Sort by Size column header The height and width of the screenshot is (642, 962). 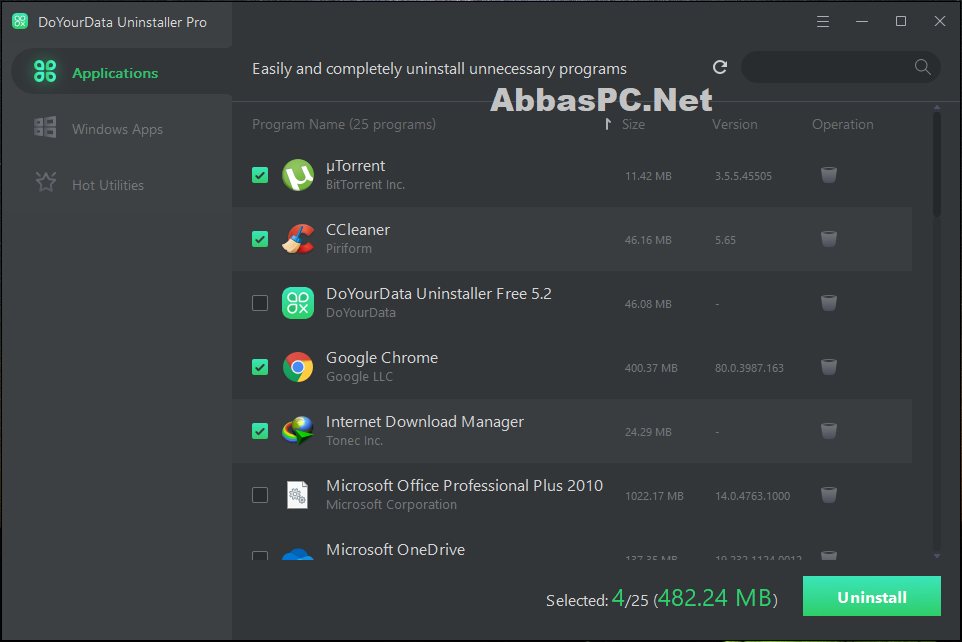[633, 124]
